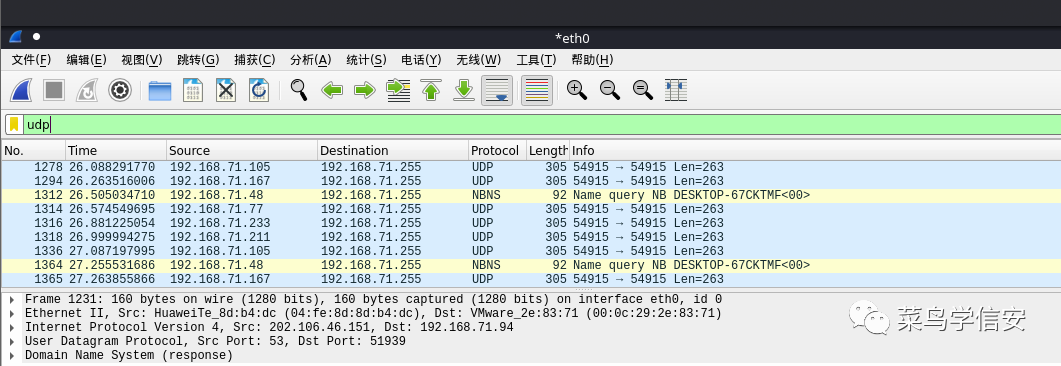Reset text to normal size
The width and height of the screenshot is (1061, 366).
pos(642,90)
